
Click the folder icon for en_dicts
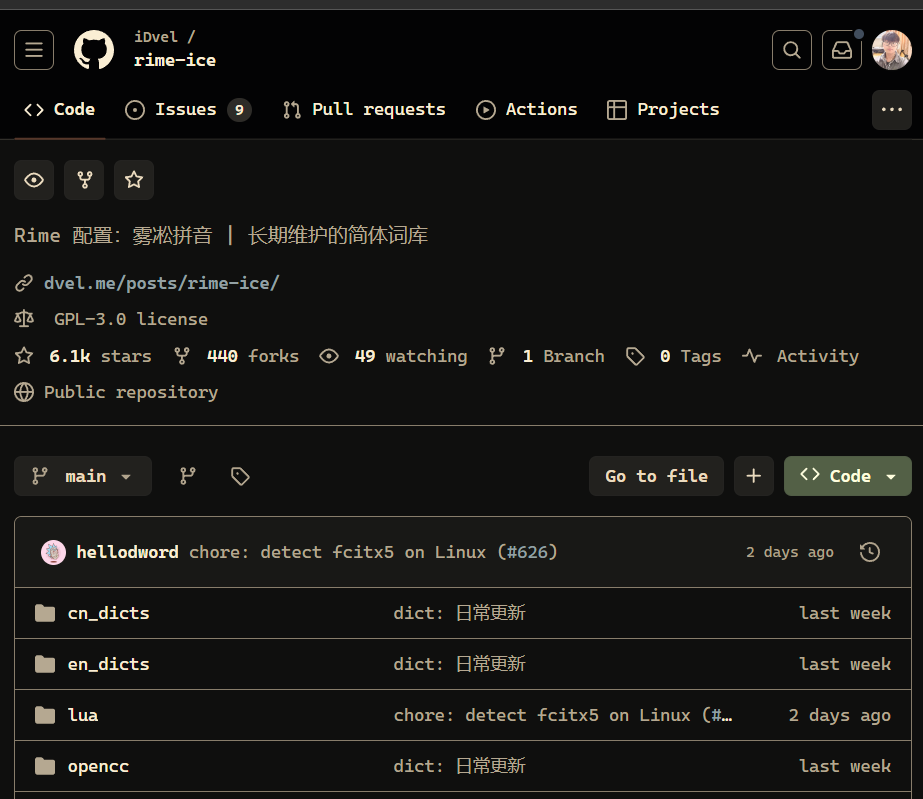click(45, 665)
